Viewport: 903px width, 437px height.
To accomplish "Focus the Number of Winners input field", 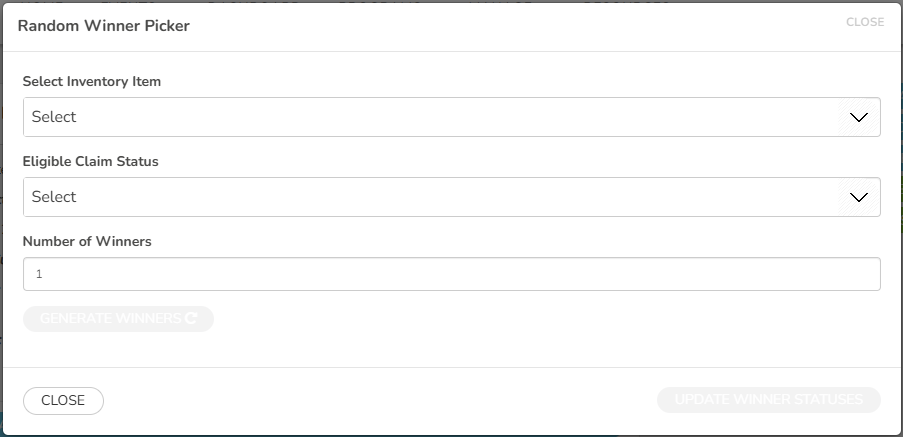I will point(452,274).
